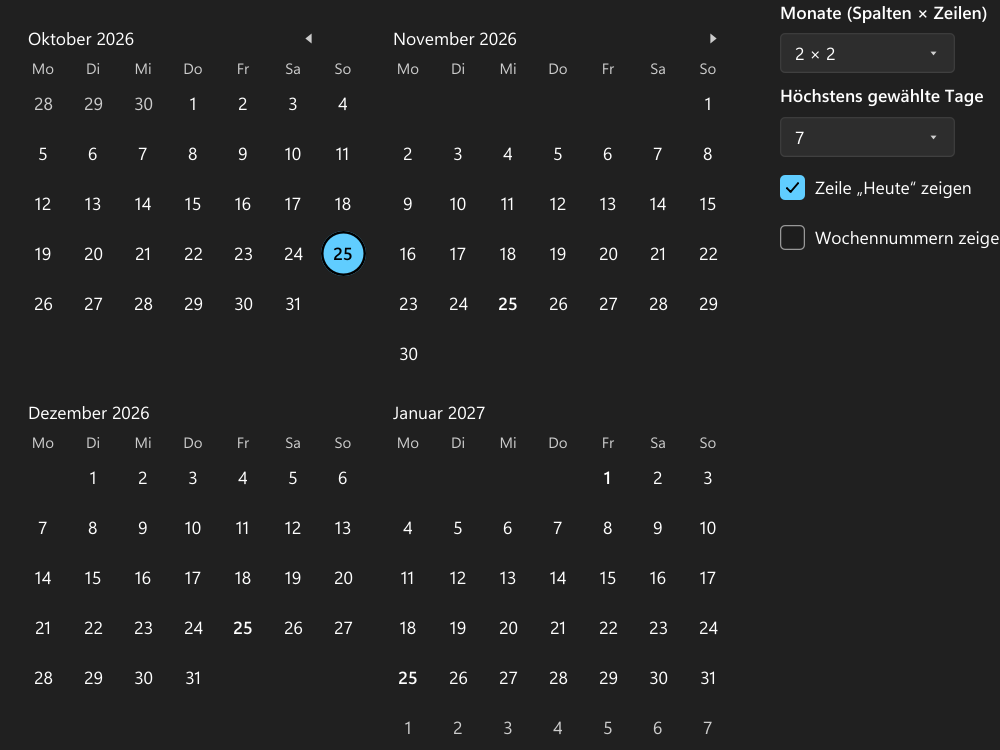Go to previous month with left arrow
Viewport: 1000px width, 750px height.
[x=309, y=39]
